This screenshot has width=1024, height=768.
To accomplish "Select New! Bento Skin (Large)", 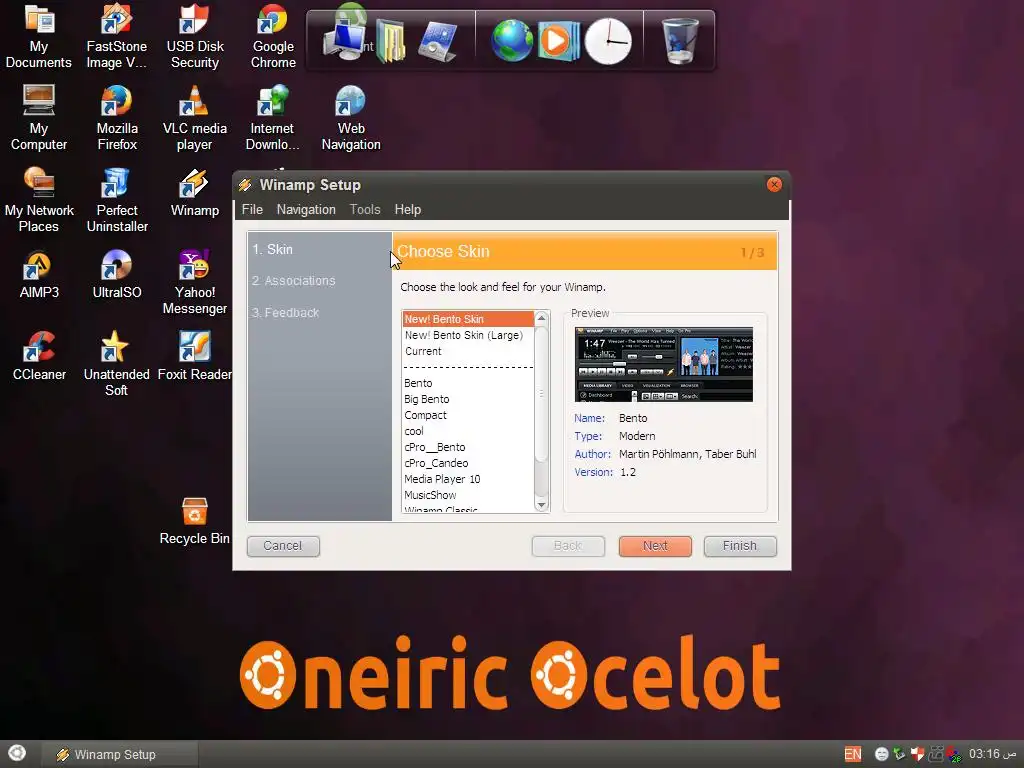I will [468, 335].
